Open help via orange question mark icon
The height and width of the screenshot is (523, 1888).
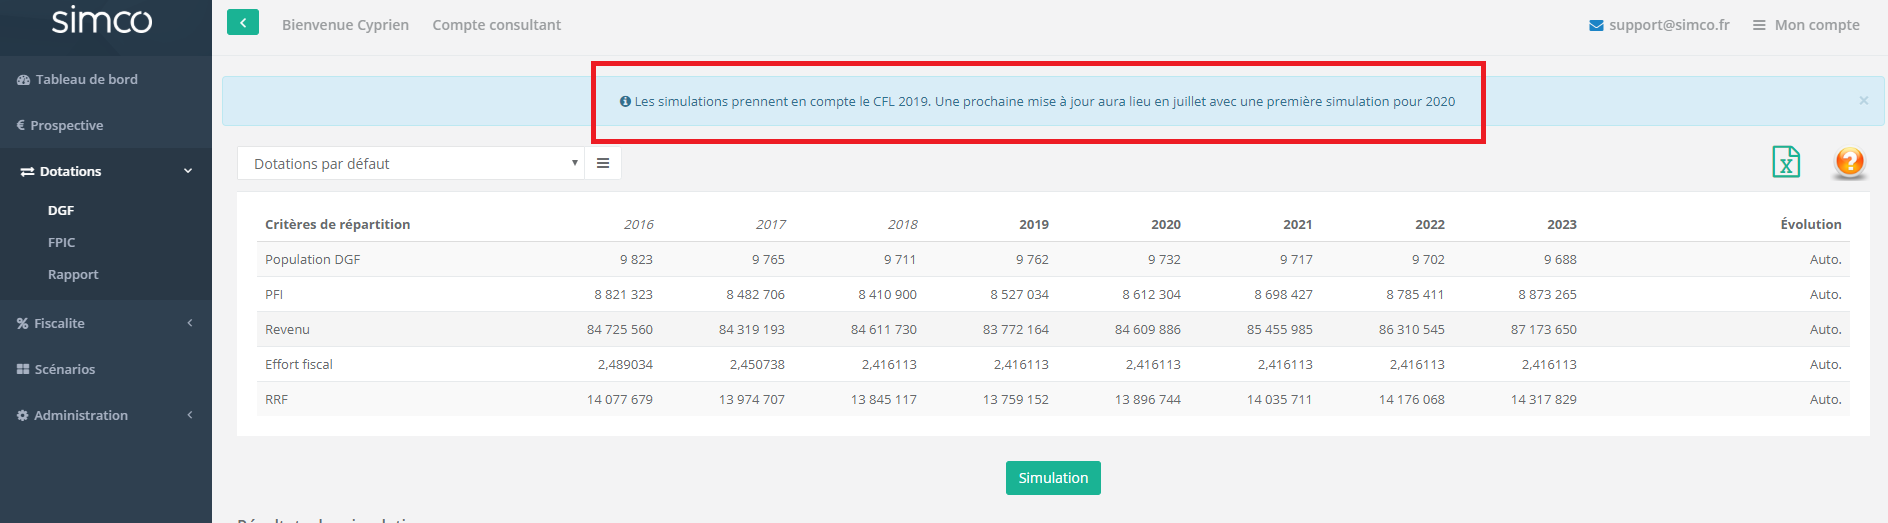1849,161
